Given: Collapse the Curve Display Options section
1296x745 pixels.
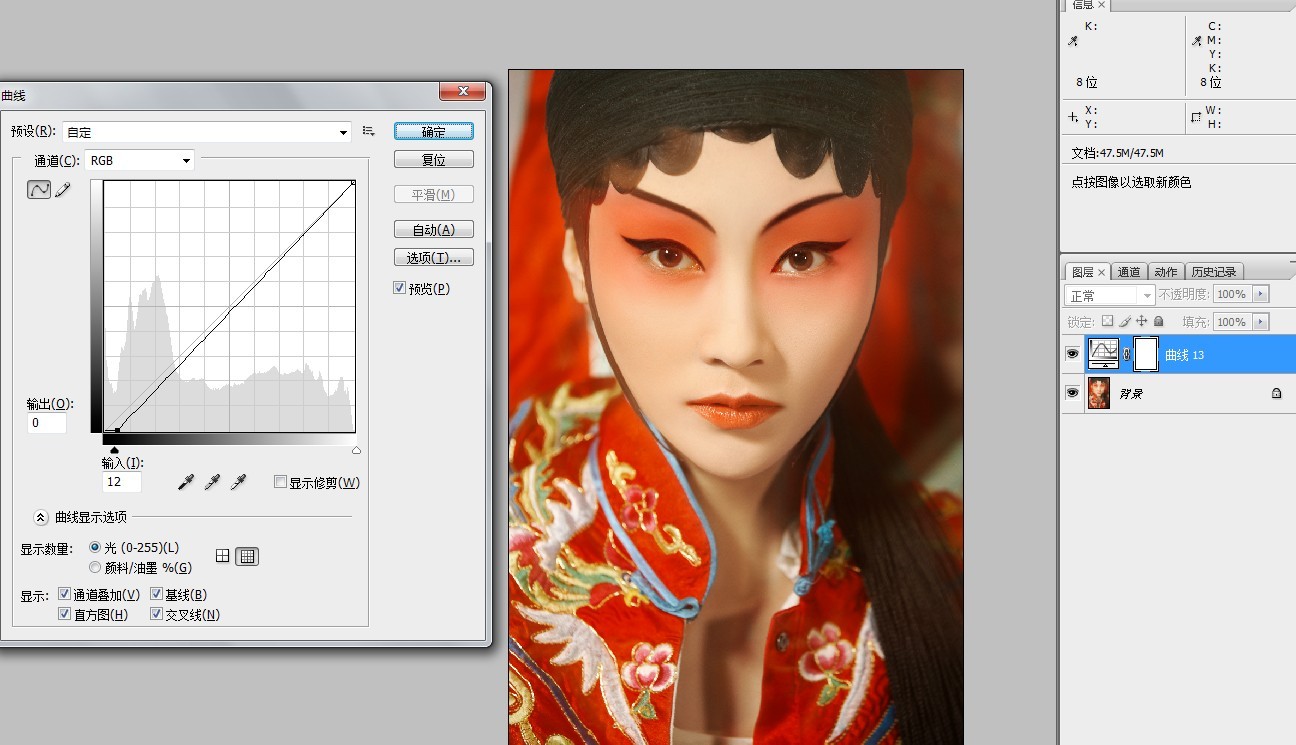Looking at the screenshot, I should pyautogui.click(x=41, y=517).
